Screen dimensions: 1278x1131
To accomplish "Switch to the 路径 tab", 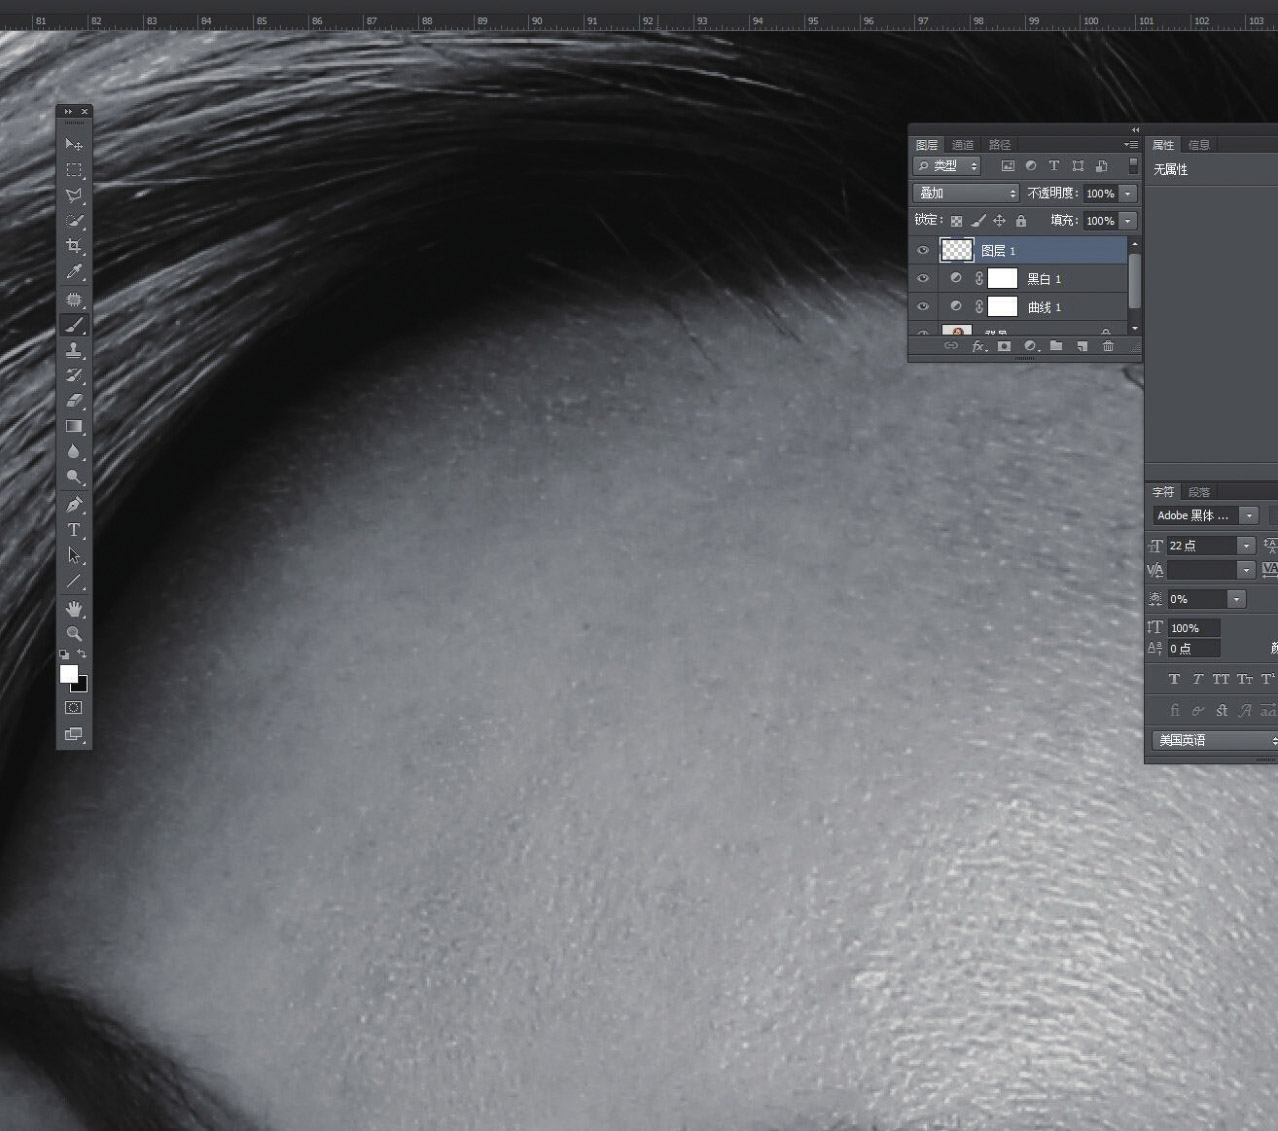I will coord(999,145).
